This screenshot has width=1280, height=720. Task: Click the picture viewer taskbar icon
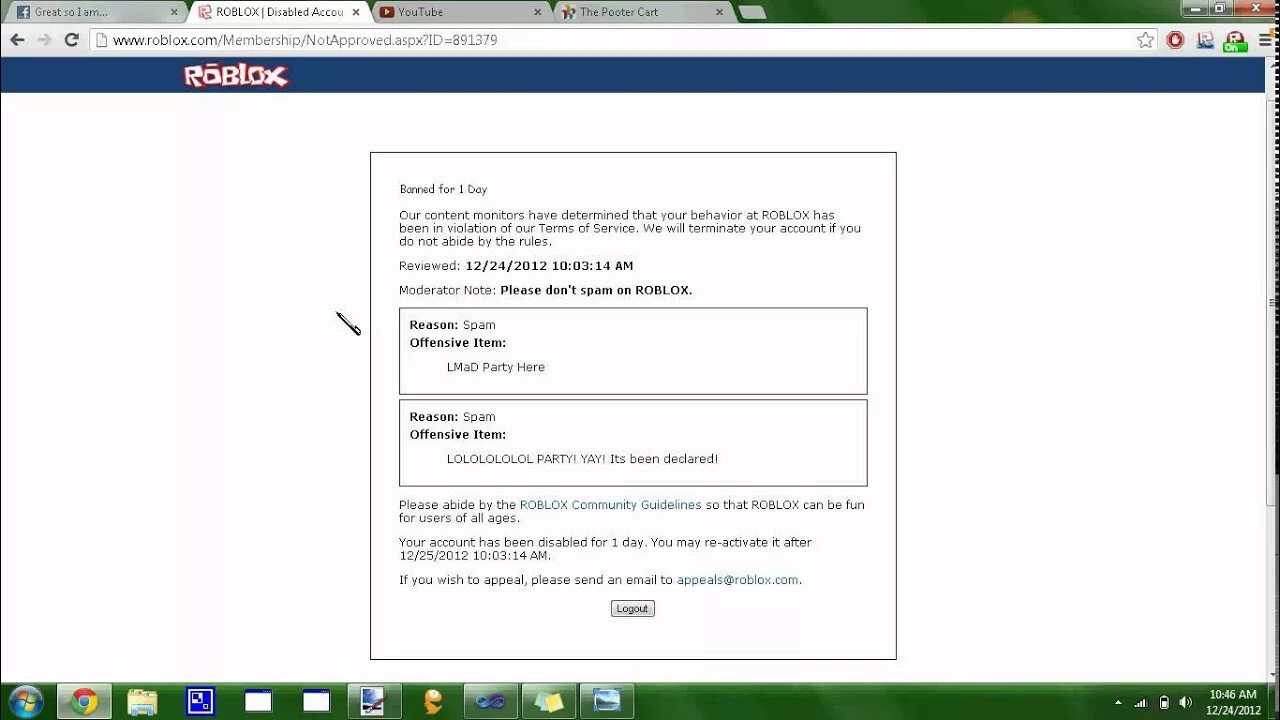(606, 701)
